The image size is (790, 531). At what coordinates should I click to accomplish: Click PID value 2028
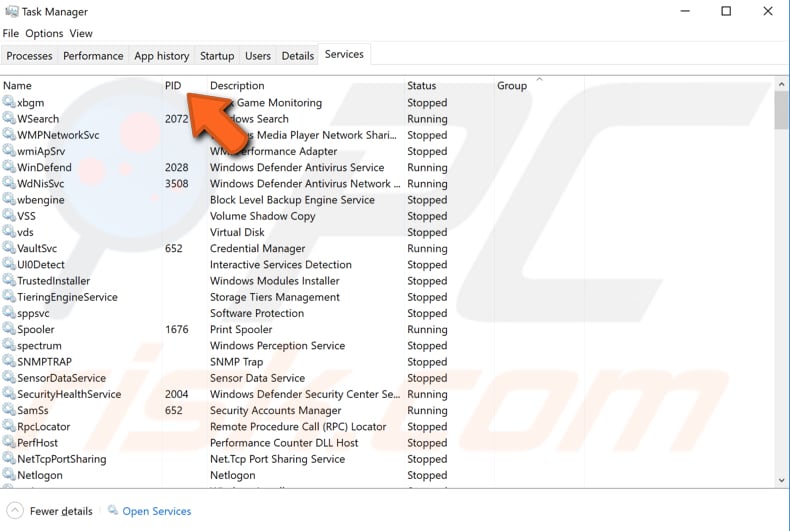177,167
